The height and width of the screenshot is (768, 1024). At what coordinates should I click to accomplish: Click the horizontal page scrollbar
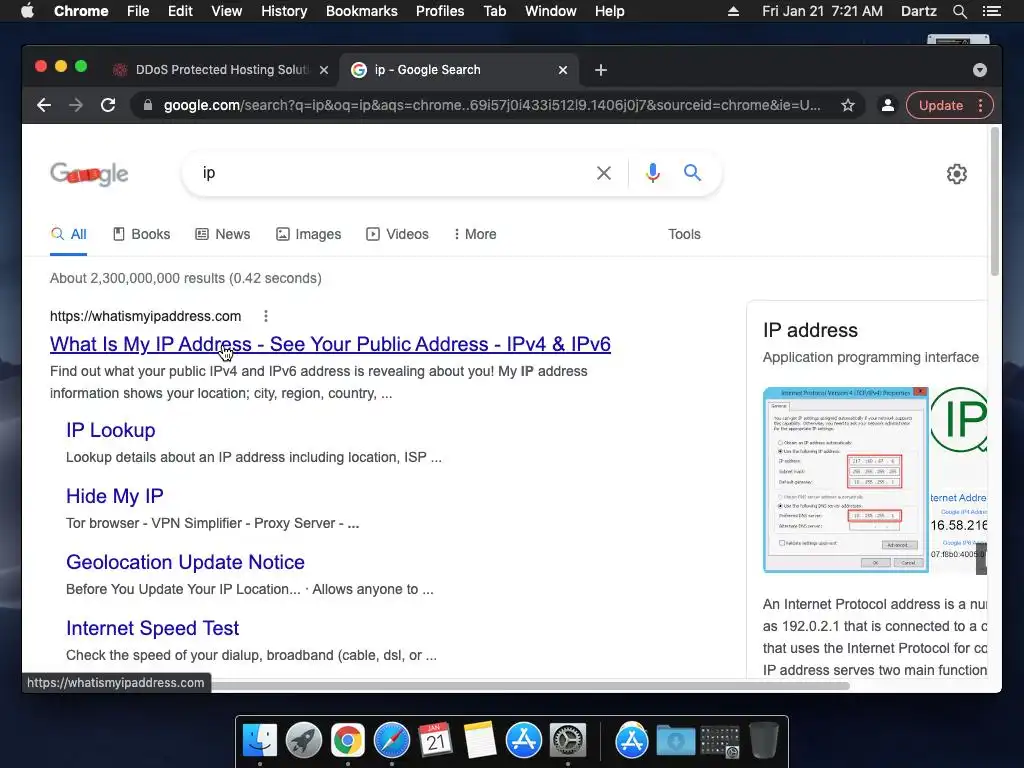[529, 686]
